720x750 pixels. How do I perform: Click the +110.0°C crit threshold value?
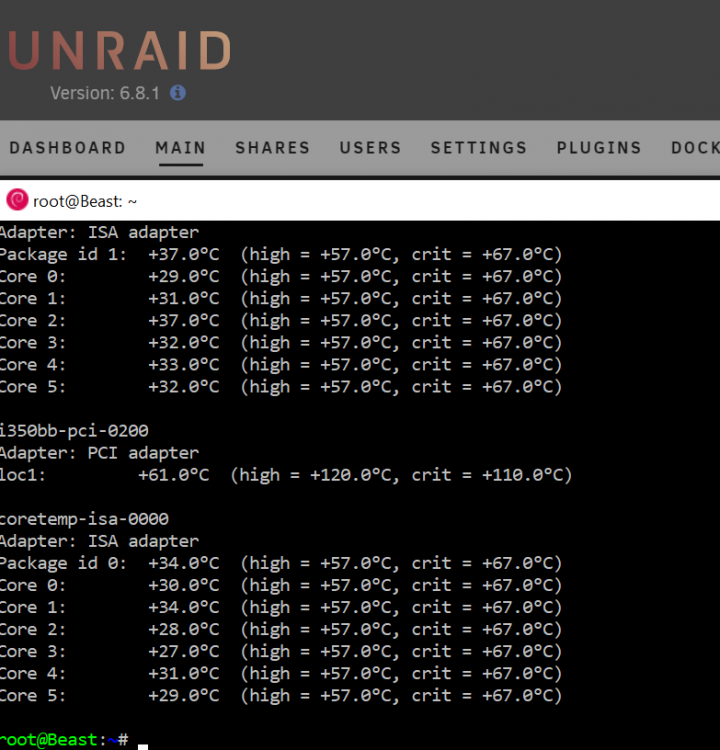(522, 475)
